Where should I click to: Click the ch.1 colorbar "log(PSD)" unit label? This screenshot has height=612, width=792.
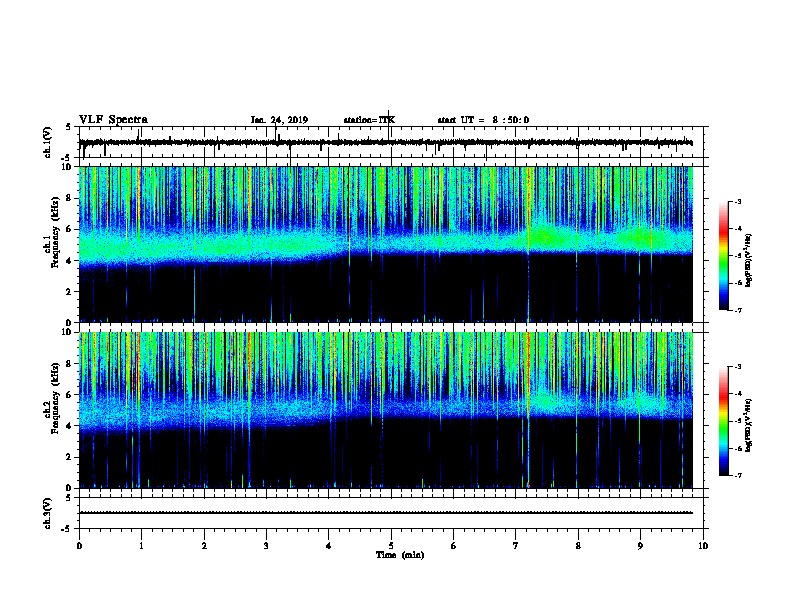(x=748, y=260)
